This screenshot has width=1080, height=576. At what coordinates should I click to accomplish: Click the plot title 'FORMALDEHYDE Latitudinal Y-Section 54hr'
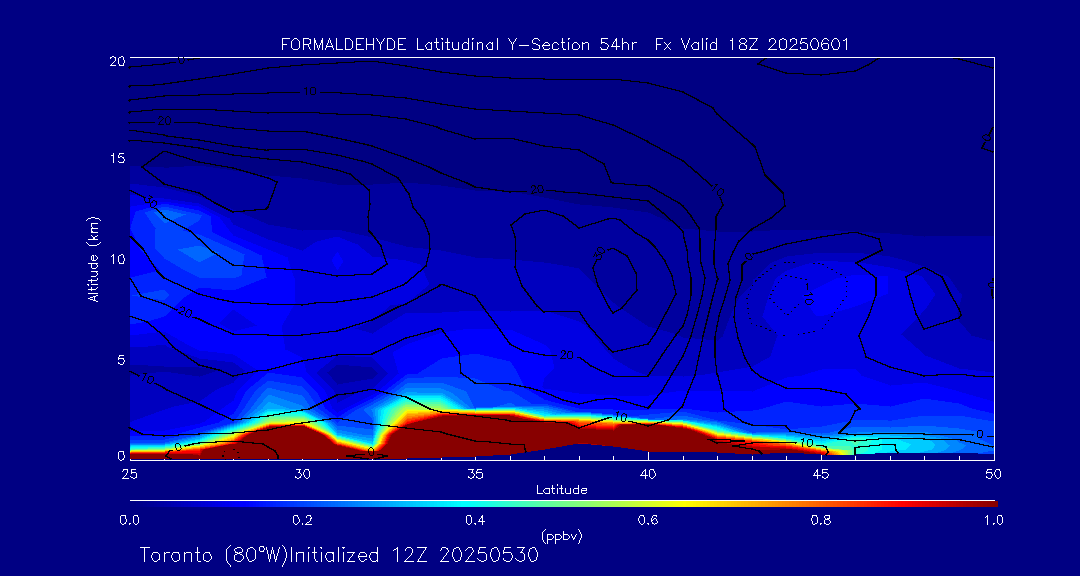[461, 45]
